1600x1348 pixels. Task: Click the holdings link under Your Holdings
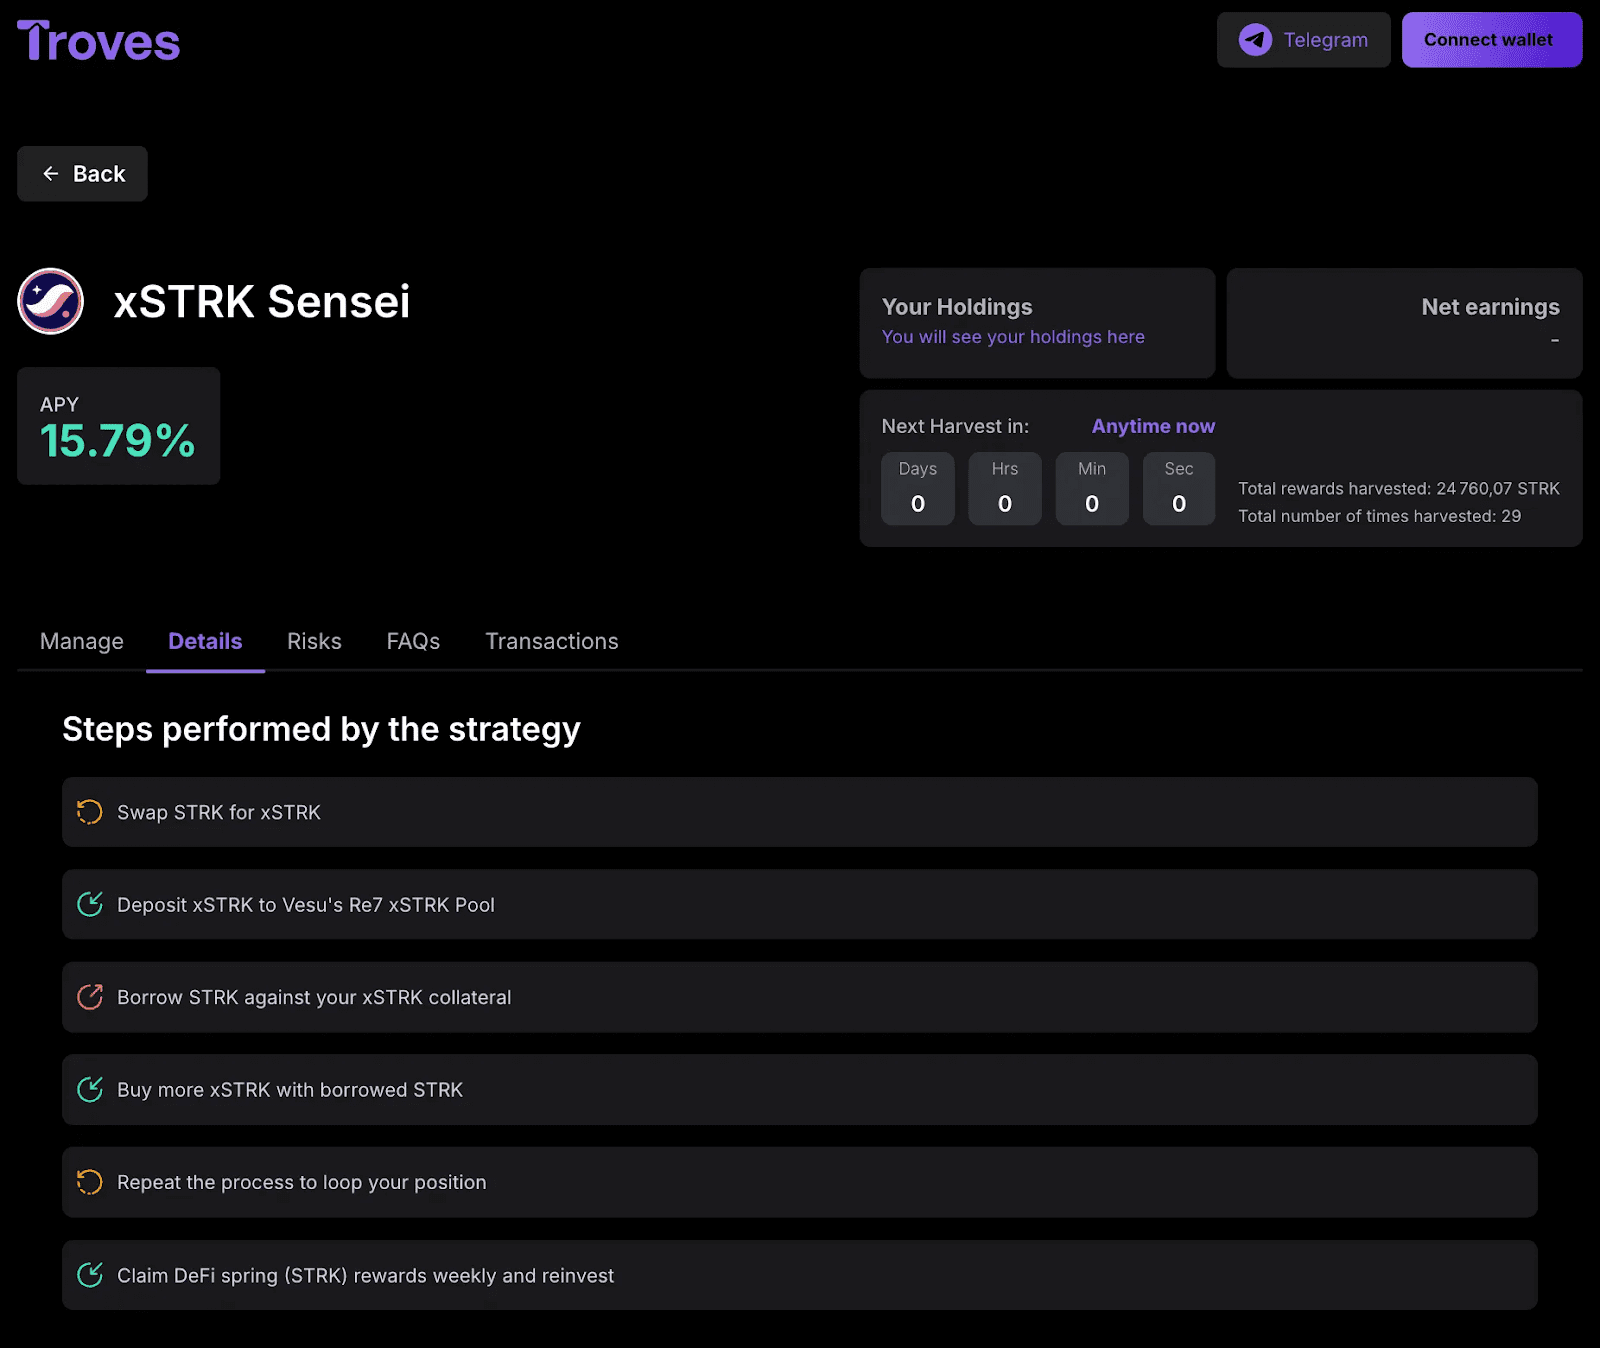coord(1013,337)
